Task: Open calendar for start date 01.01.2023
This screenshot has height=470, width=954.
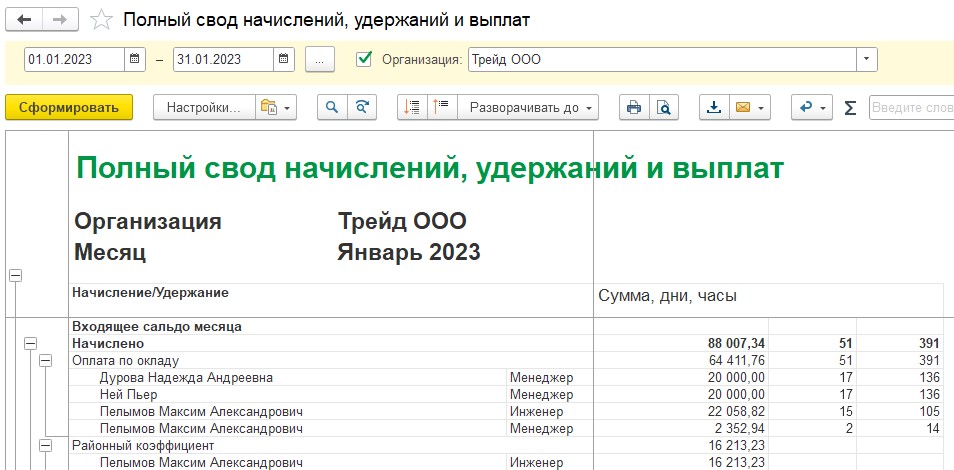Action: coord(135,59)
